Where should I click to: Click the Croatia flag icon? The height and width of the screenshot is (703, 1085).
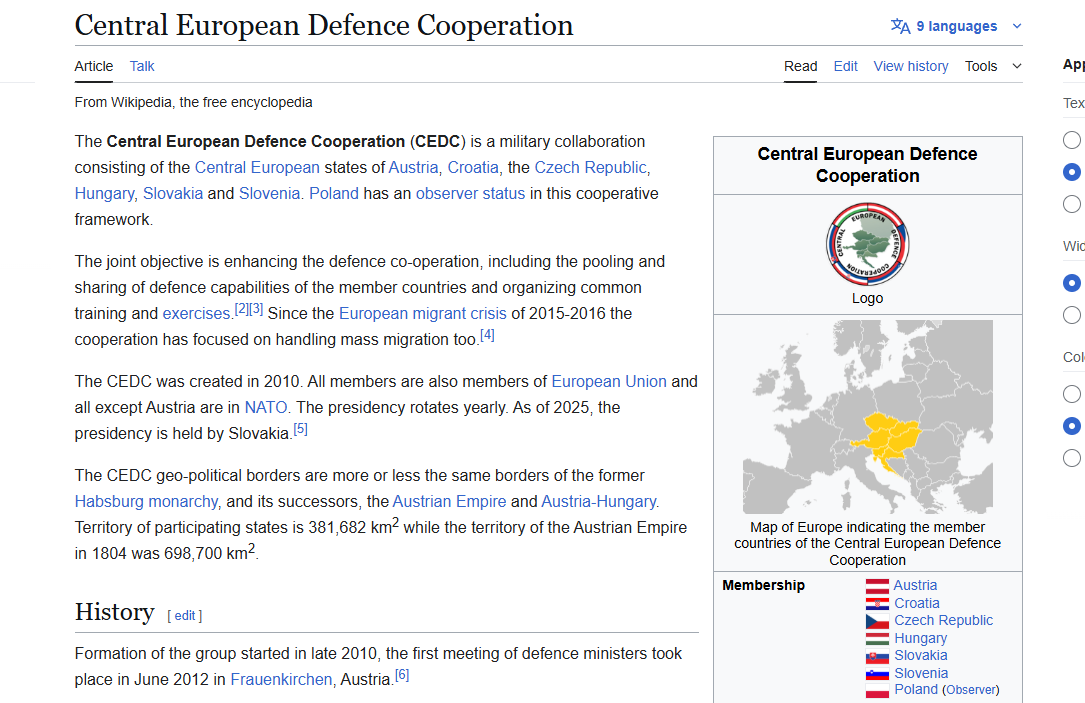pyautogui.click(x=877, y=603)
